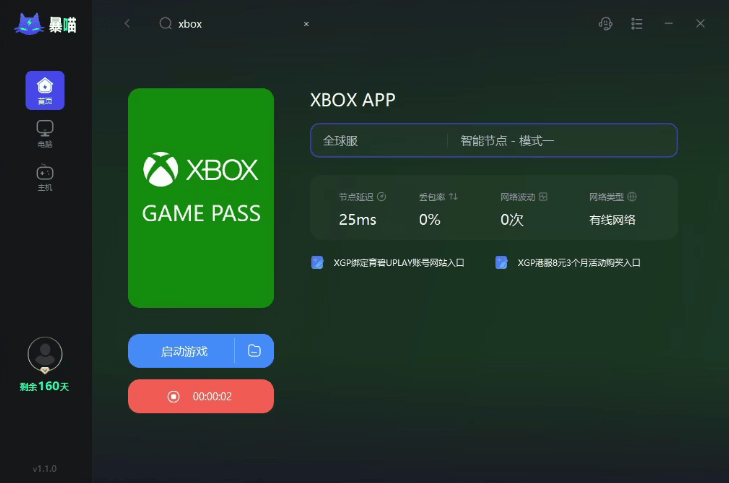Click the node latency (节点延迟) refresh icon

pyautogui.click(x=382, y=197)
